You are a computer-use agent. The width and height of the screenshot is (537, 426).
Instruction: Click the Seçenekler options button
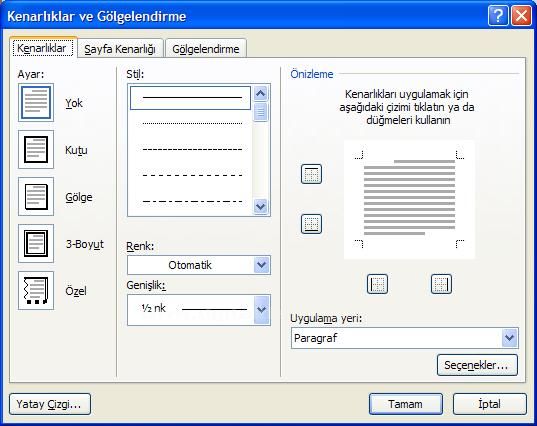477,365
